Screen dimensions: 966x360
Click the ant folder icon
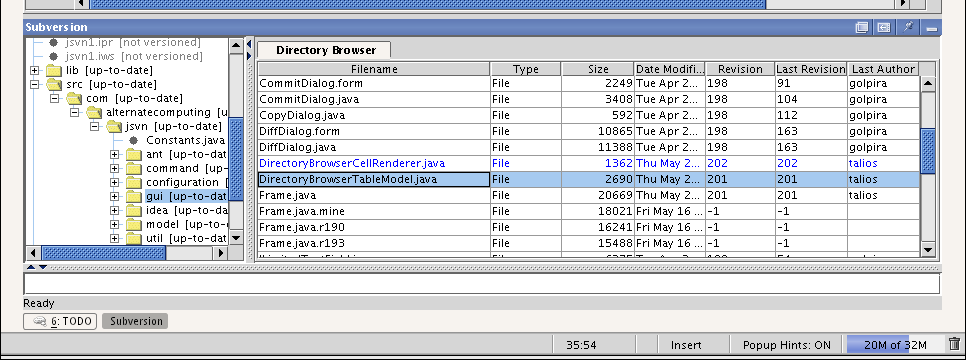(134, 155)
